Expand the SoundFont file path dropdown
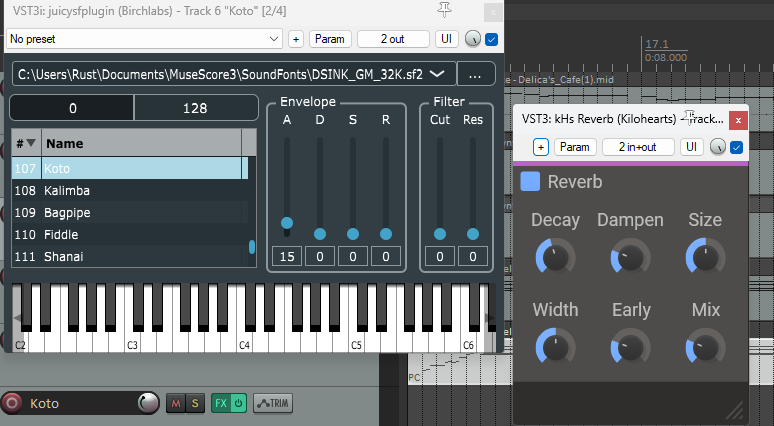The width and height of the screenshot is (774, 426). (x=436, y=74)
